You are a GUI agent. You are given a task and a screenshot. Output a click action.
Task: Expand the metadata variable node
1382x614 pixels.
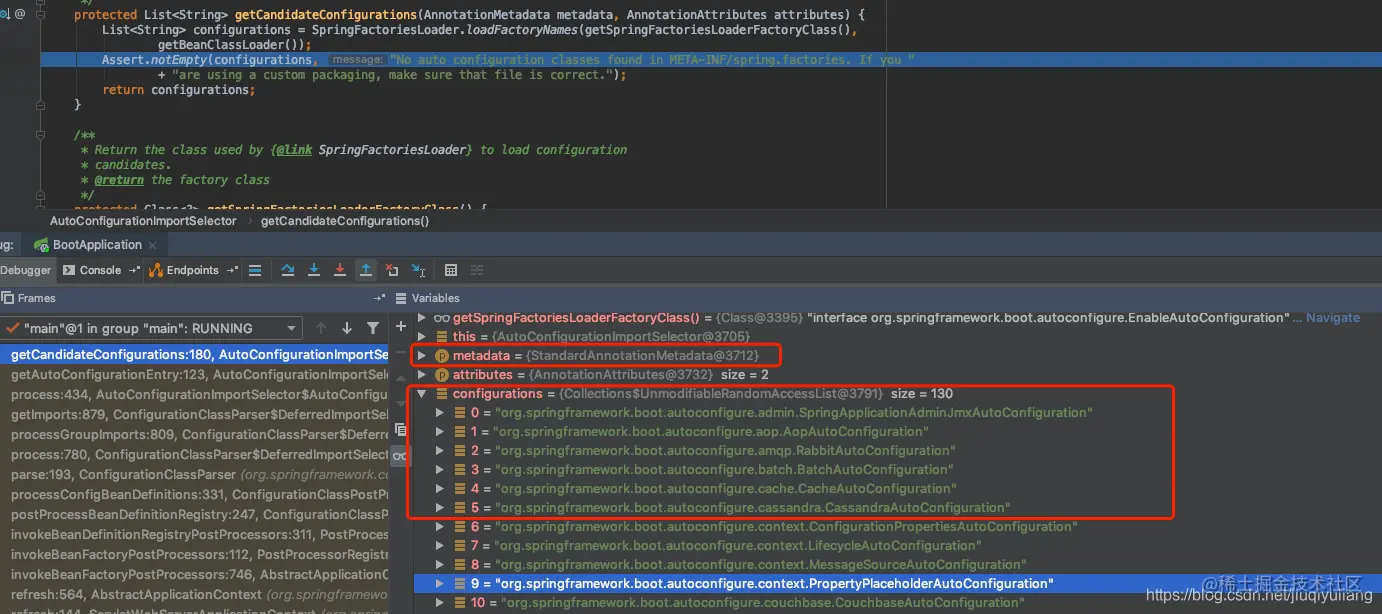click(422, 356)
